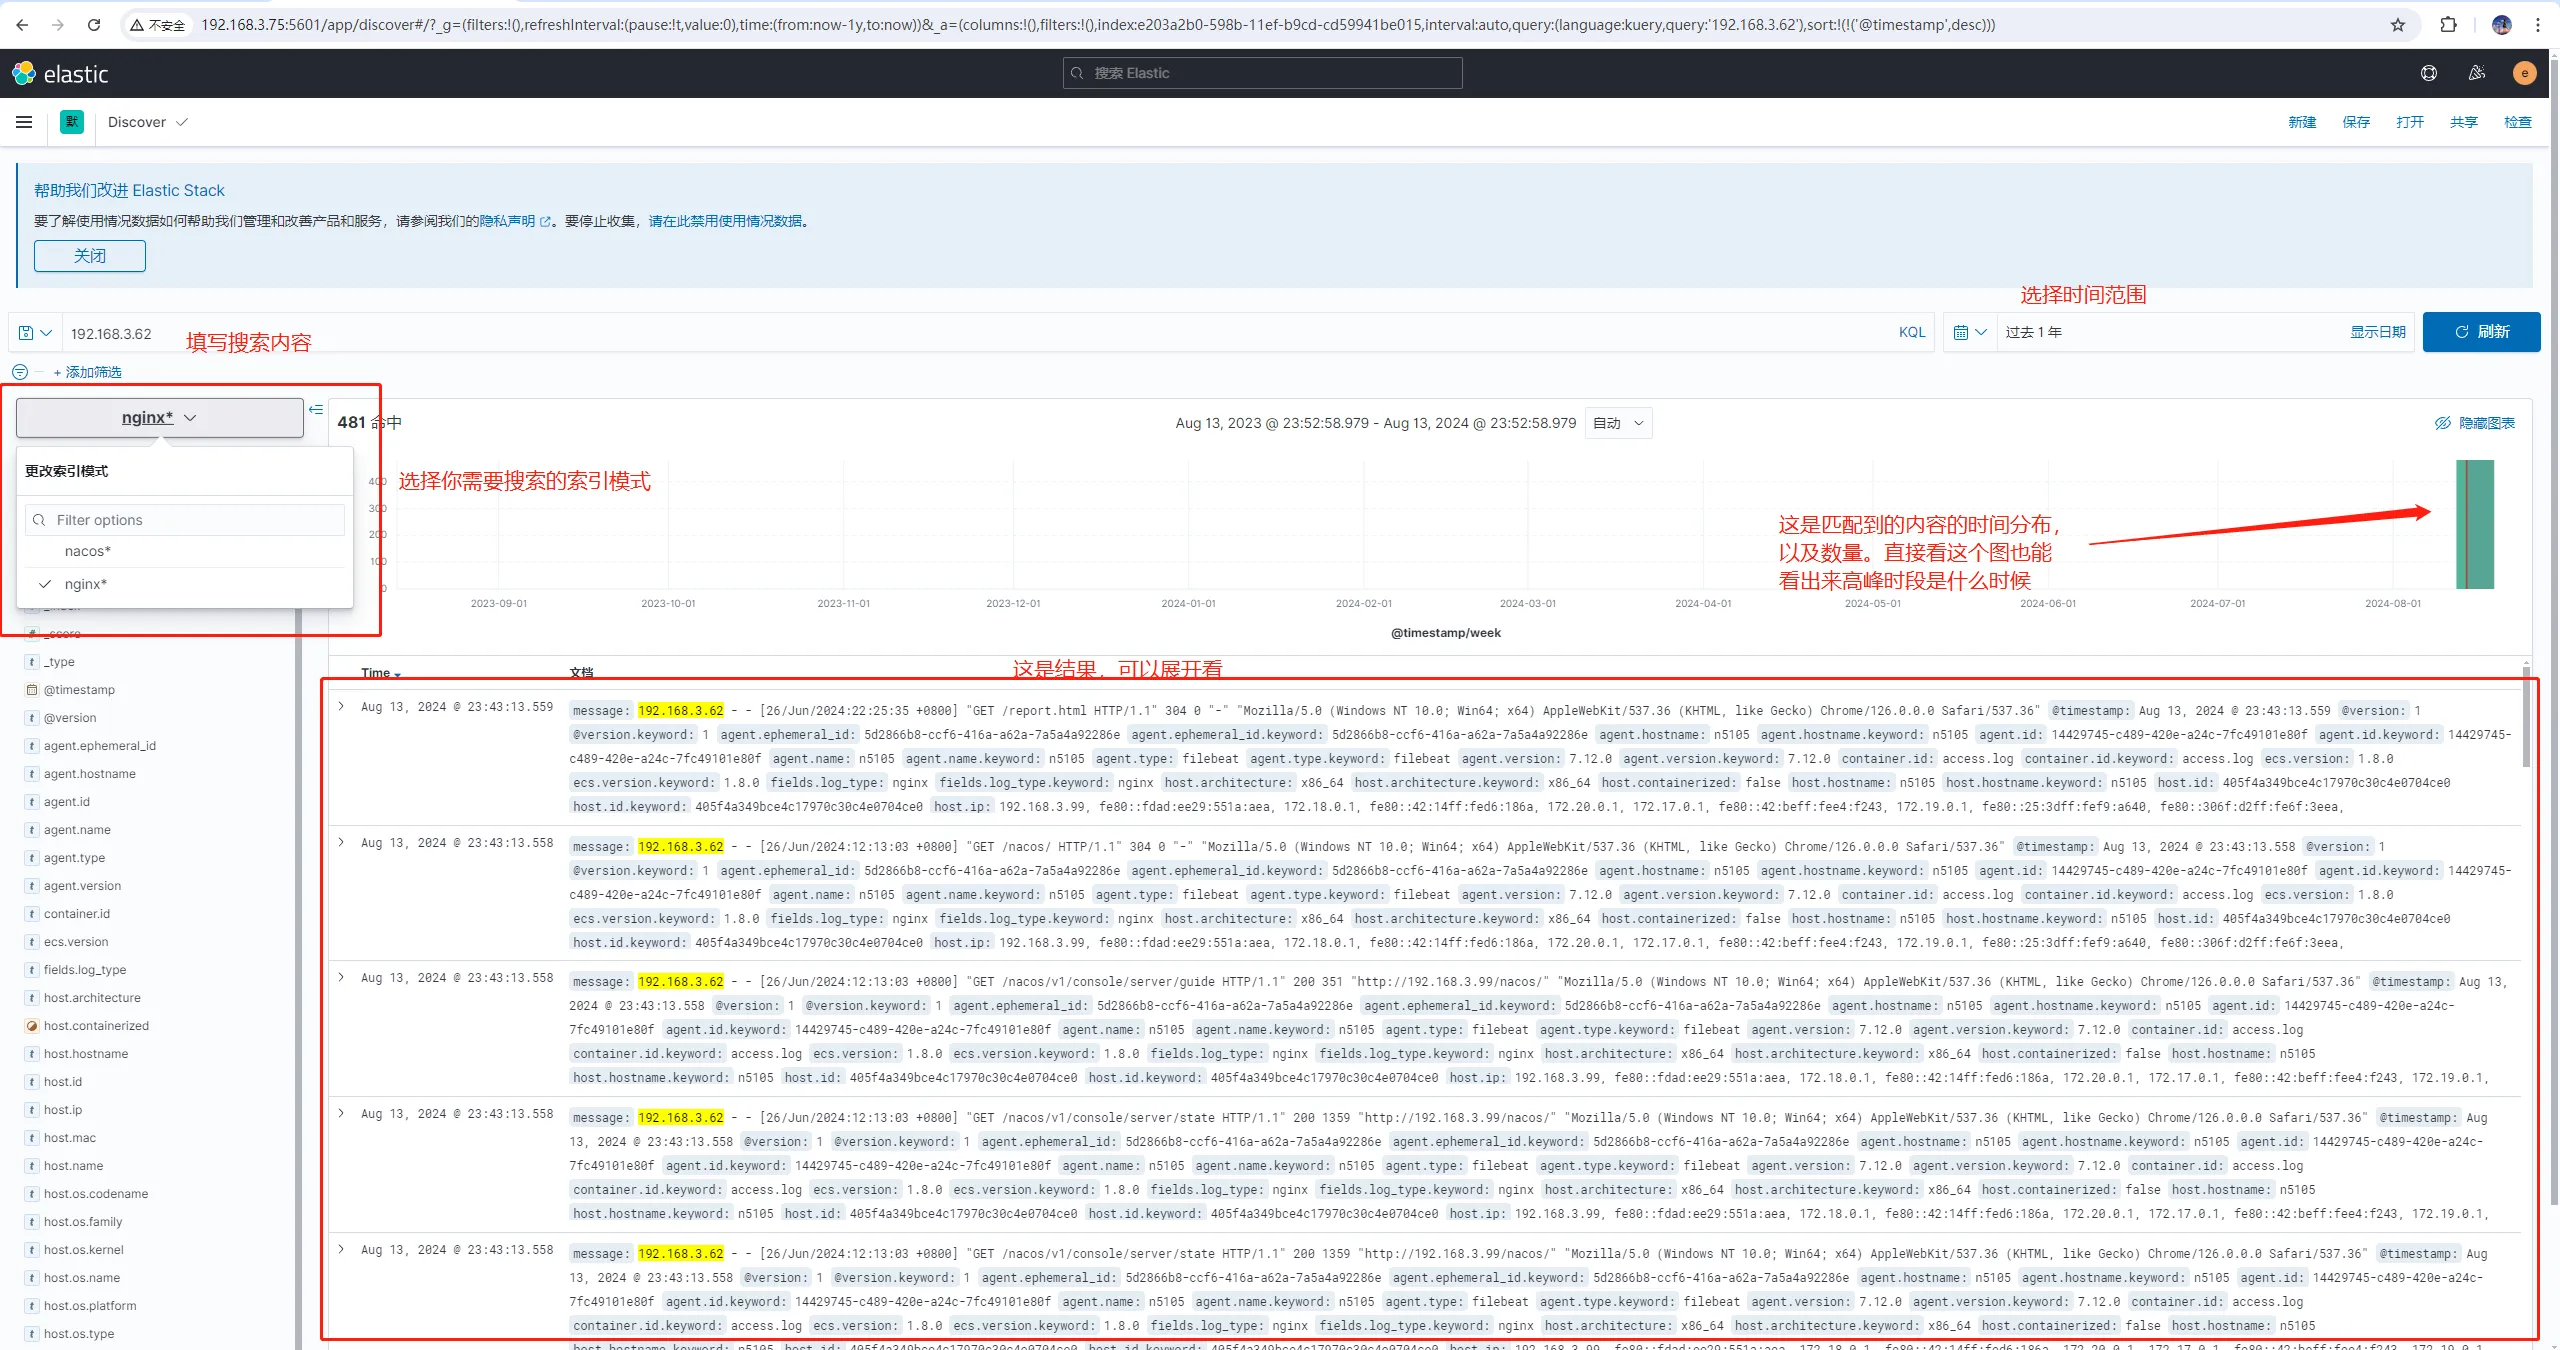Click the @timestamp date field icon
Image resolution: width=2560 pixels, height=1350 pixels.
(32, 690)
